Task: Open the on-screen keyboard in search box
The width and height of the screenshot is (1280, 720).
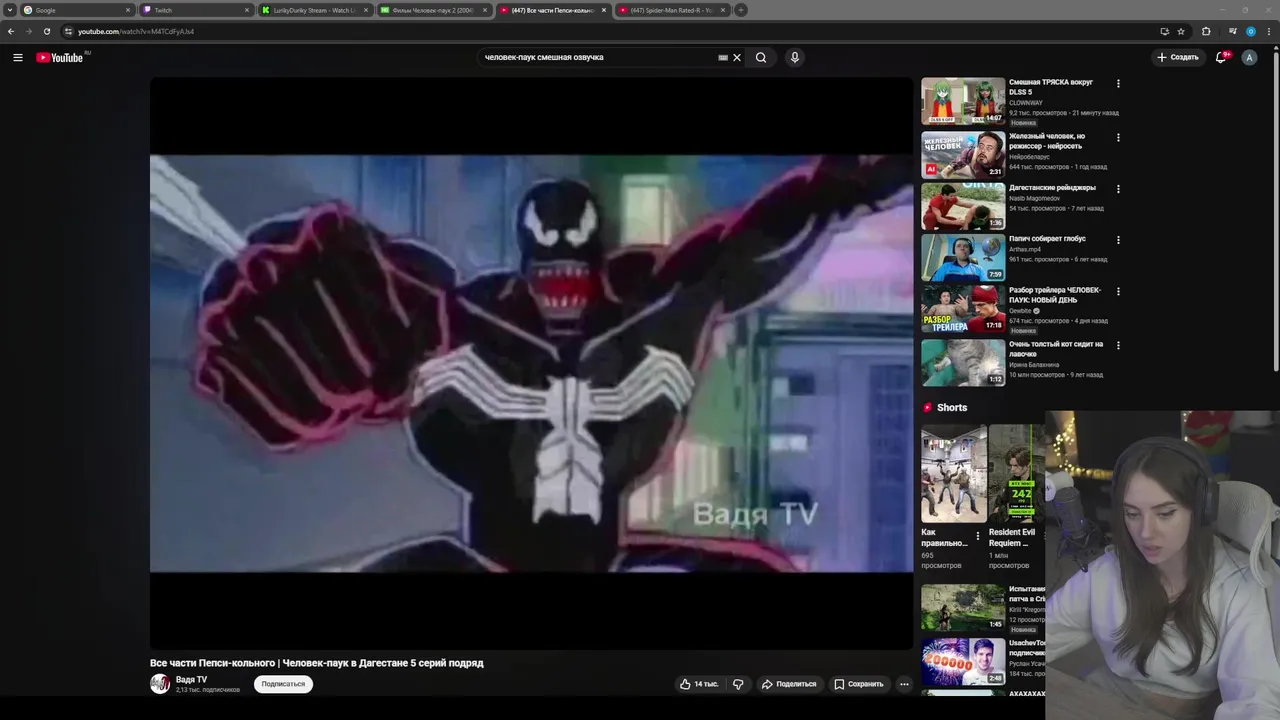Action: [x=723, y=57]
